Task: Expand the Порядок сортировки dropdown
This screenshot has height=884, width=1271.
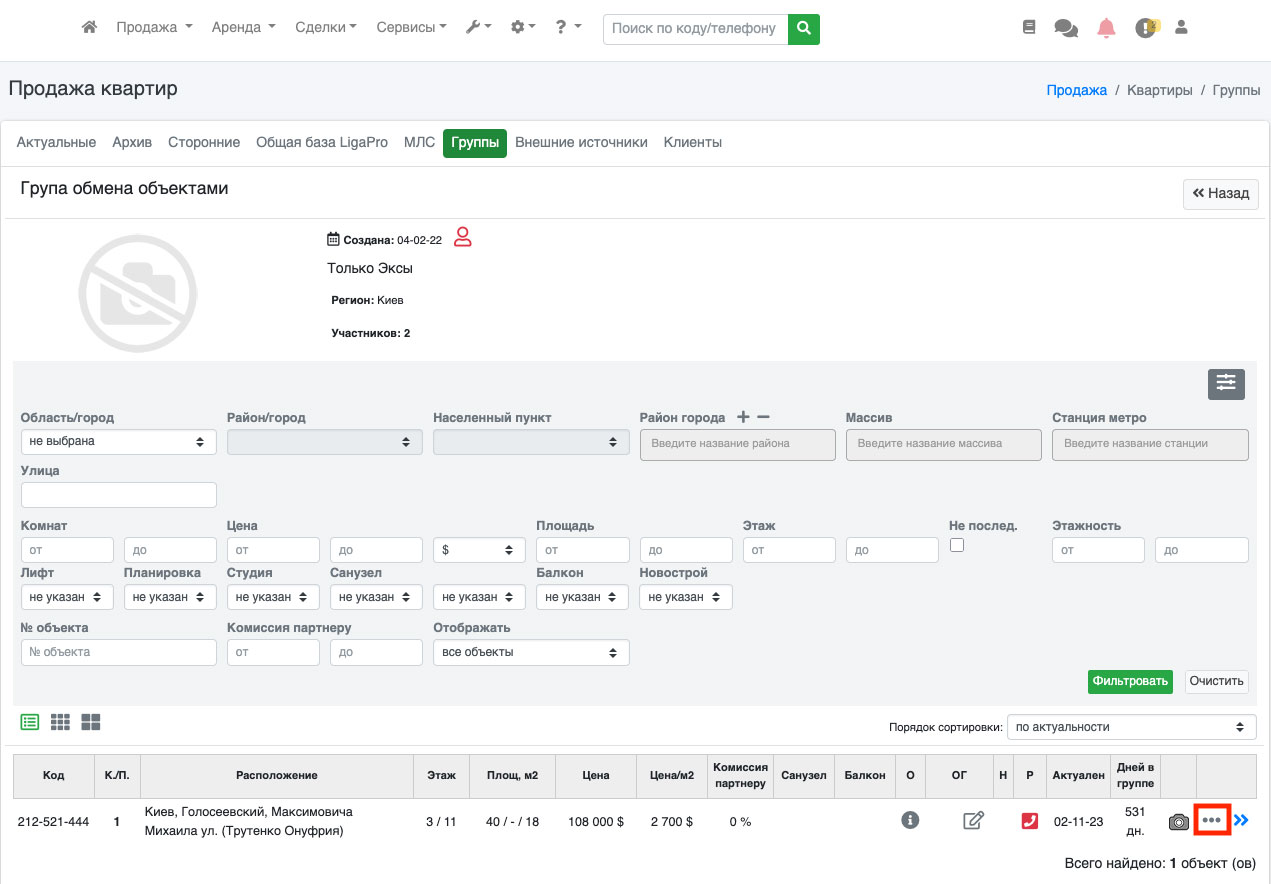Action: [1131, 727]
